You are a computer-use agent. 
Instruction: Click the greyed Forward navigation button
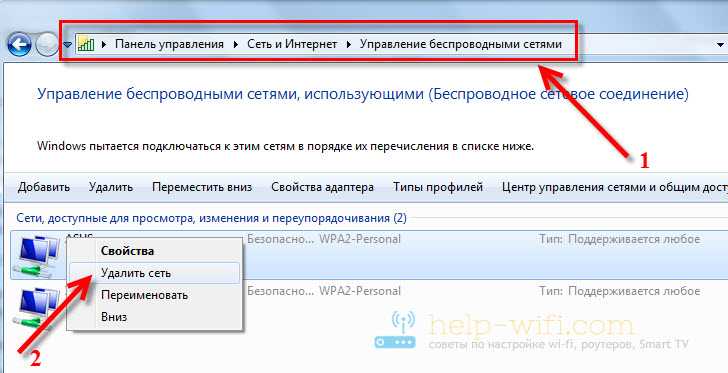tap(46, 45)
